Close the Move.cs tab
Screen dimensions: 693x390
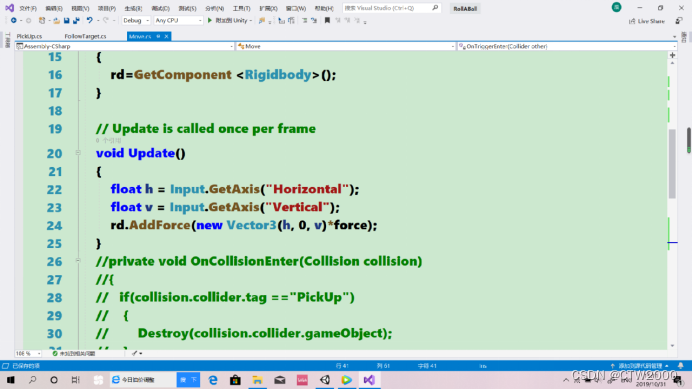(166, 36)
